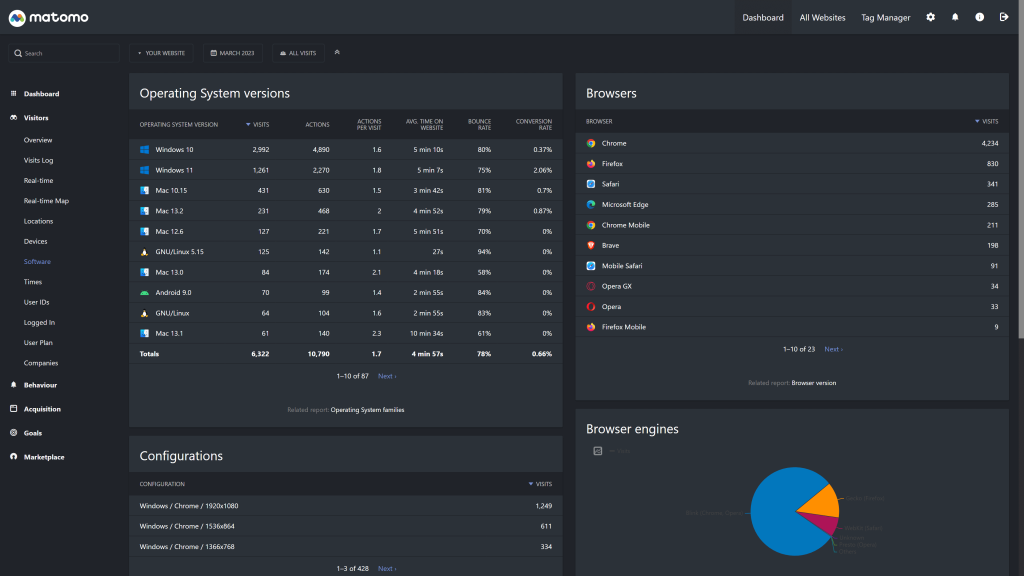Open the Your Website selector dropdown

pos(161,53)
